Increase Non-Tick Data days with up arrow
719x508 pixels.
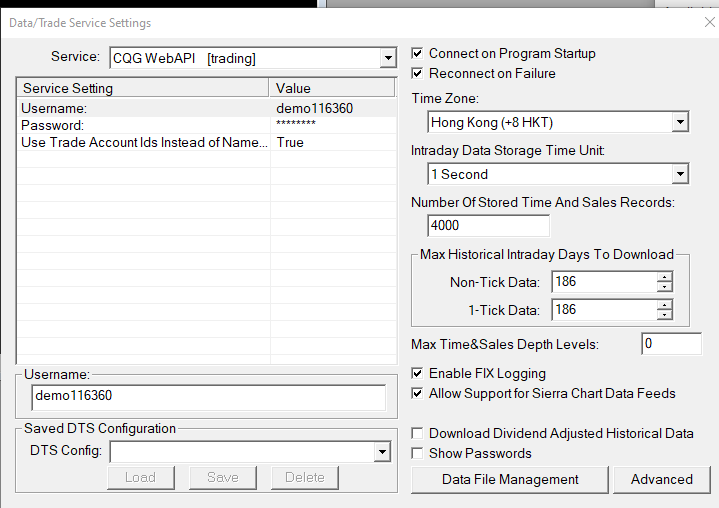point(664,276)
